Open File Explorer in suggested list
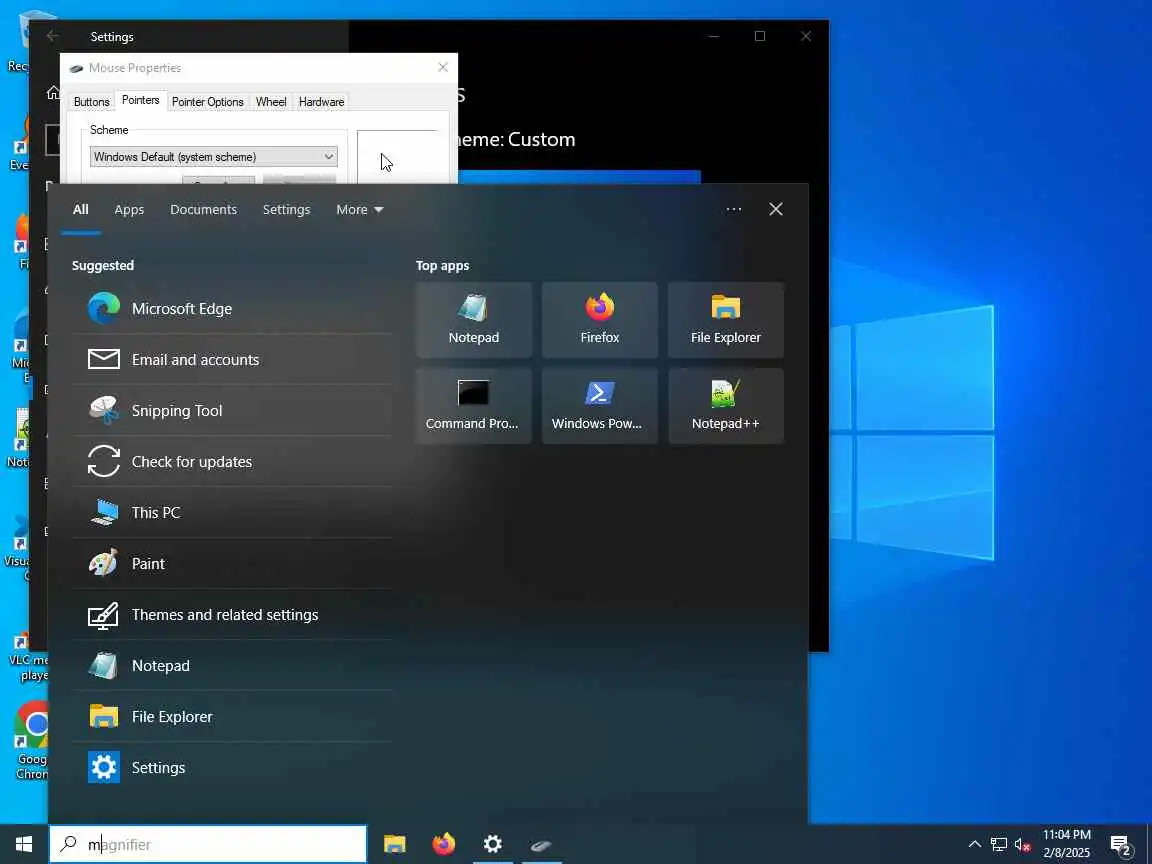The height and width of the screenshot is (864, 1152). (x=232, y=716)
